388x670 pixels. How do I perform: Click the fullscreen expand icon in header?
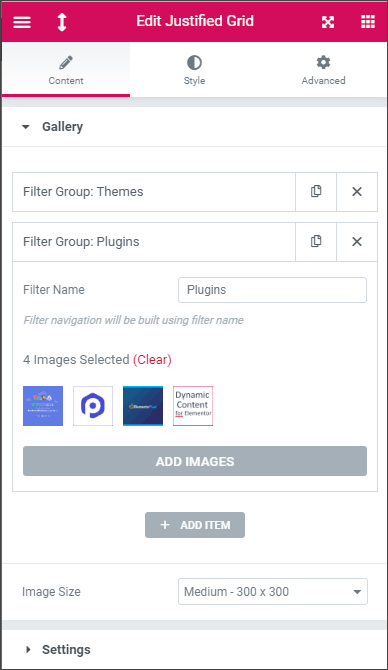(x=328, y=22)
